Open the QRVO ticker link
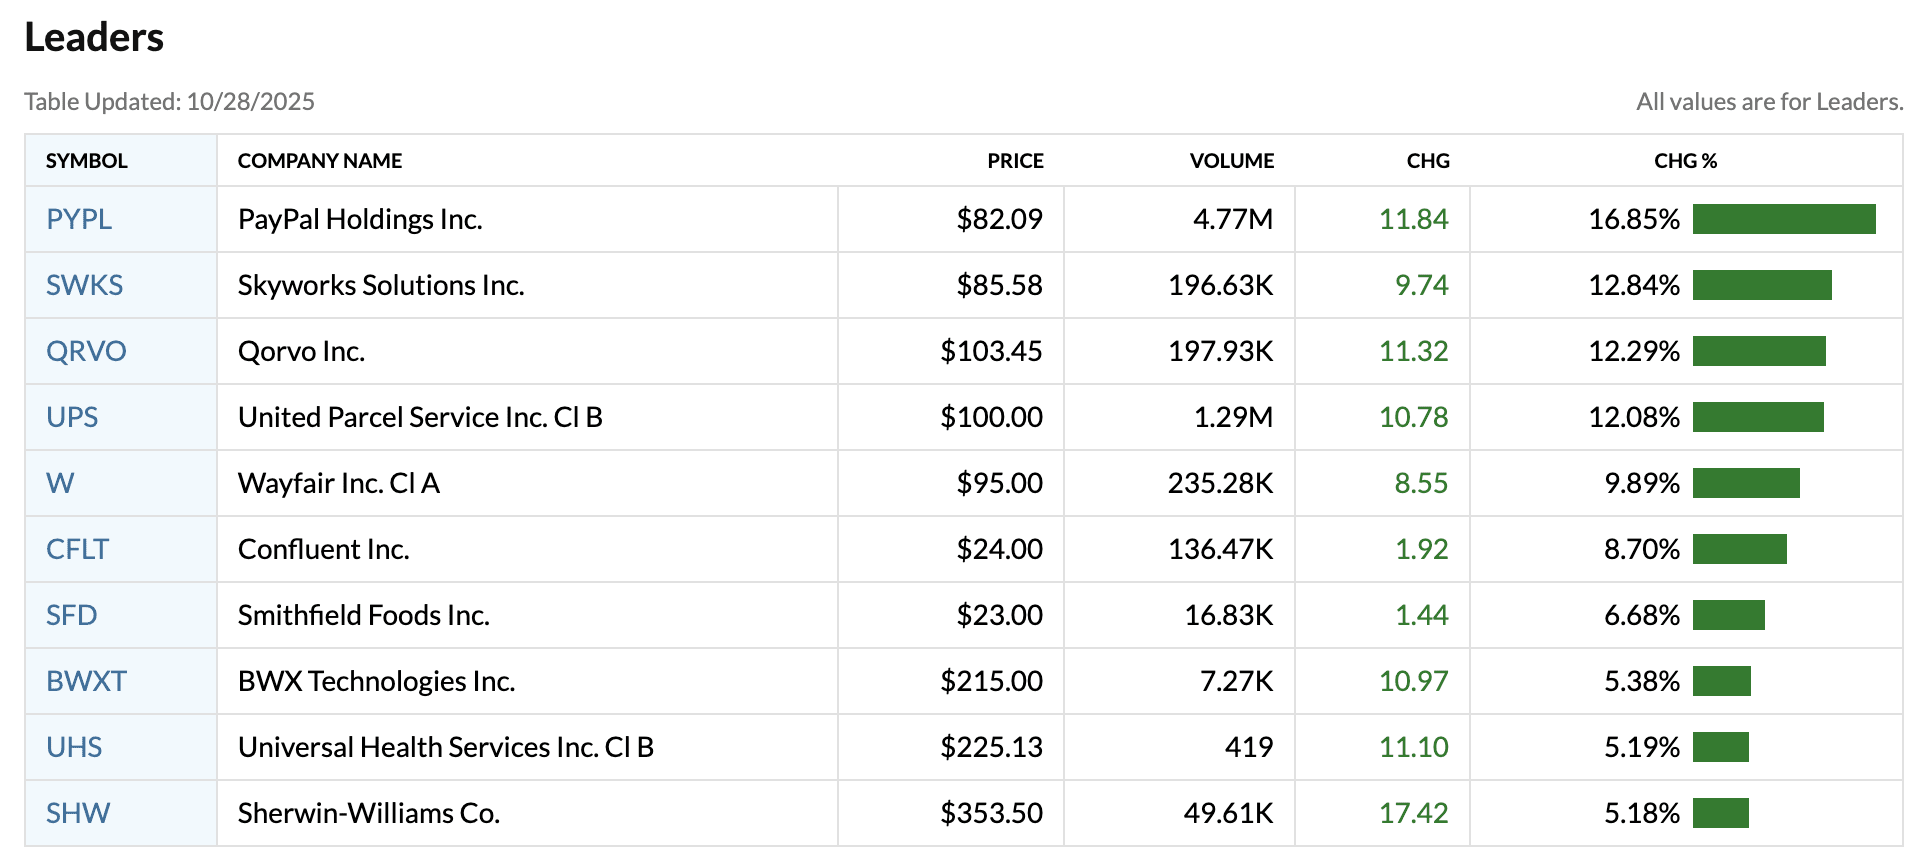 [x=85, y=351]
